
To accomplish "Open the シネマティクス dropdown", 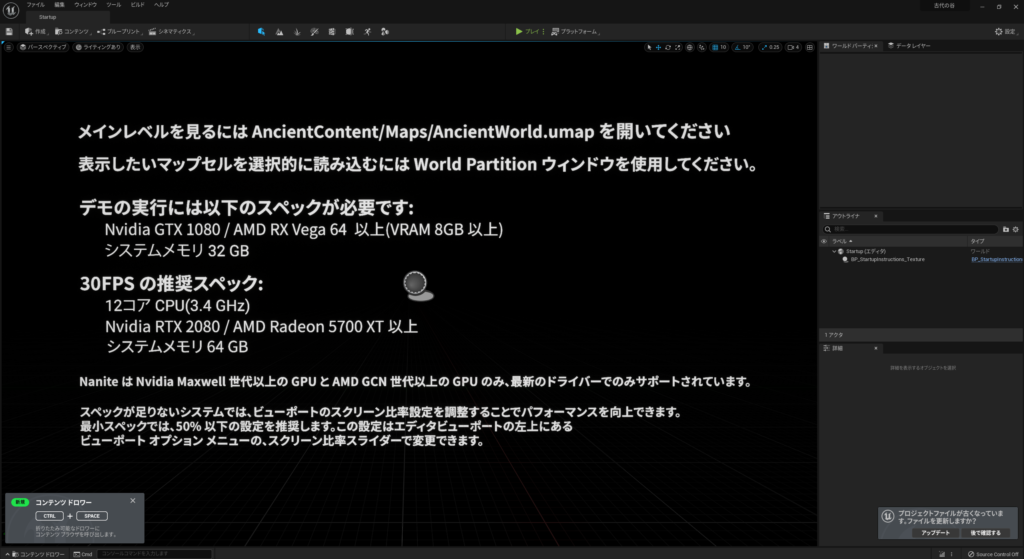I will click(x=172, y=31).
